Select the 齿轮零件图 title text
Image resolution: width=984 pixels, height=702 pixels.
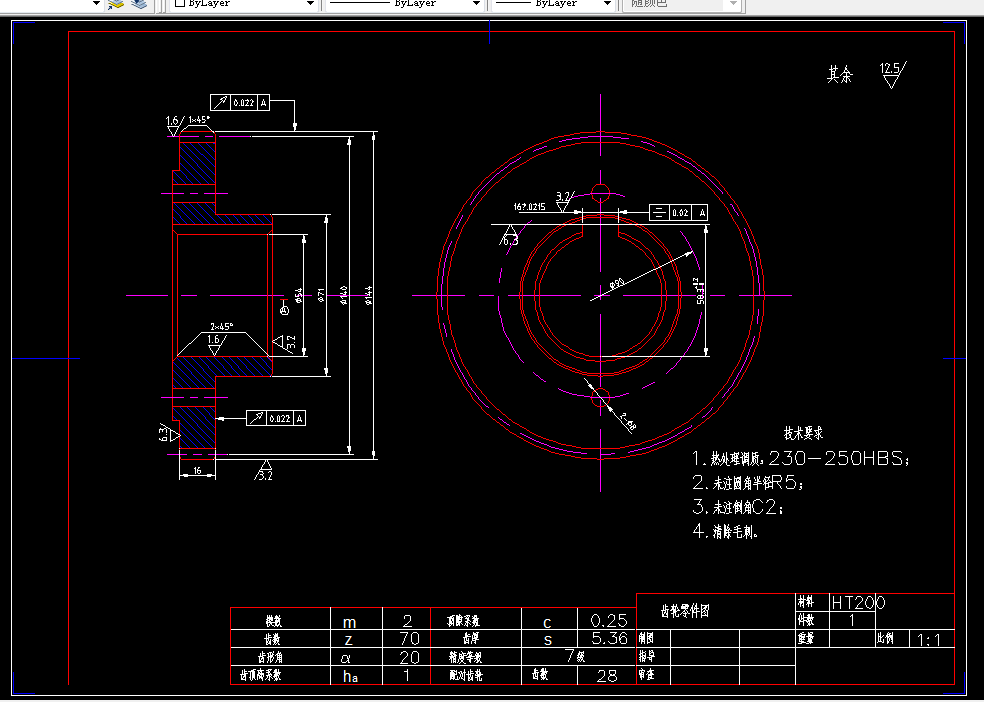click(685, 611)
